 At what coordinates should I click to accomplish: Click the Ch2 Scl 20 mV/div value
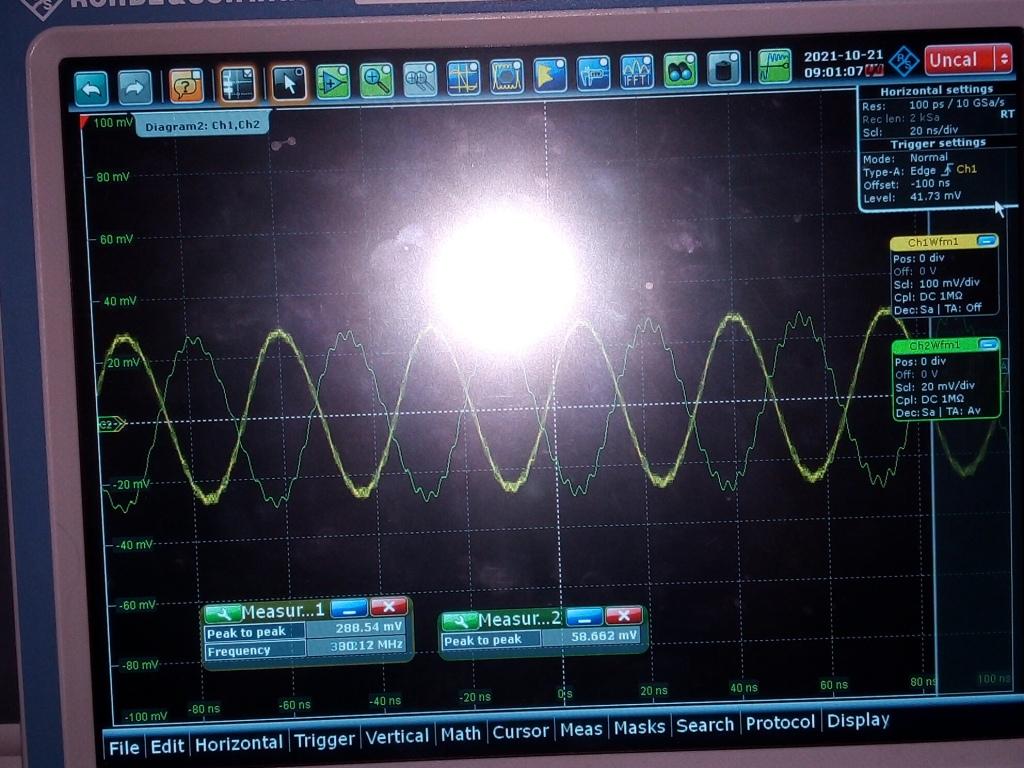click(x=947, y=386)
